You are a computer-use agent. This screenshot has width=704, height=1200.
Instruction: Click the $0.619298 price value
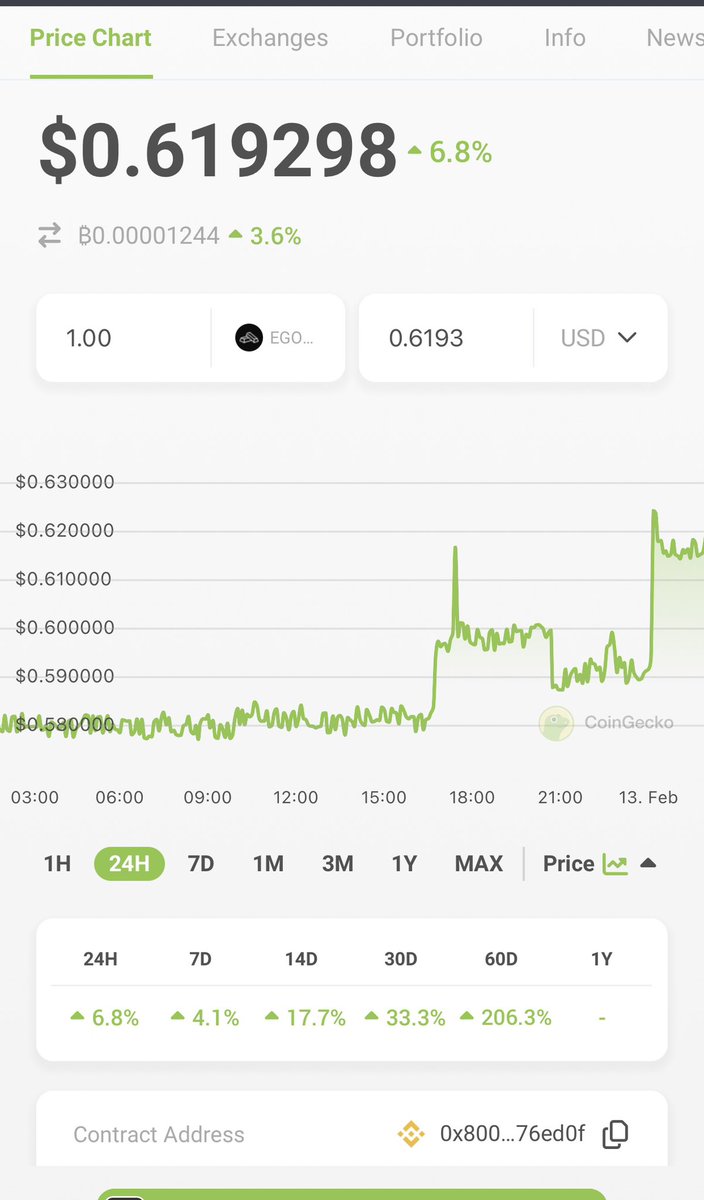pos(218,152)
